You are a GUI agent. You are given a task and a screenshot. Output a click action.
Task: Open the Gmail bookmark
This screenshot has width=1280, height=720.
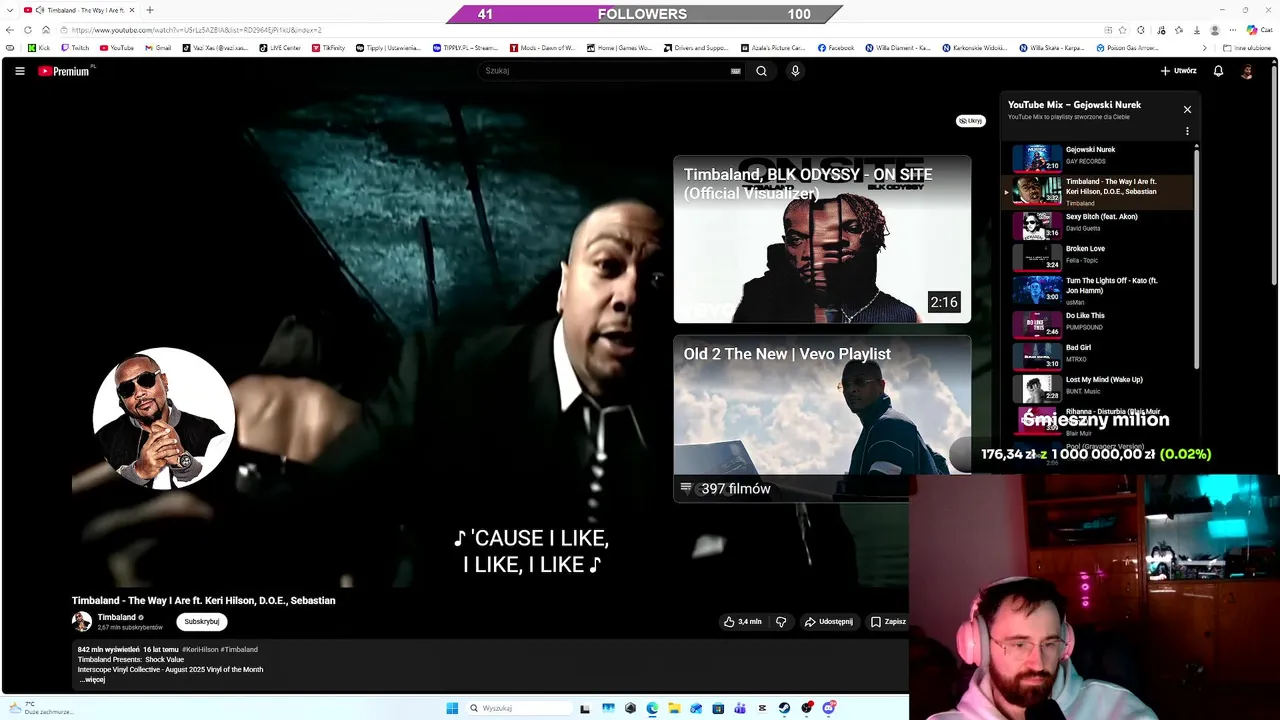pyautogui.click(x=158, y=48)
